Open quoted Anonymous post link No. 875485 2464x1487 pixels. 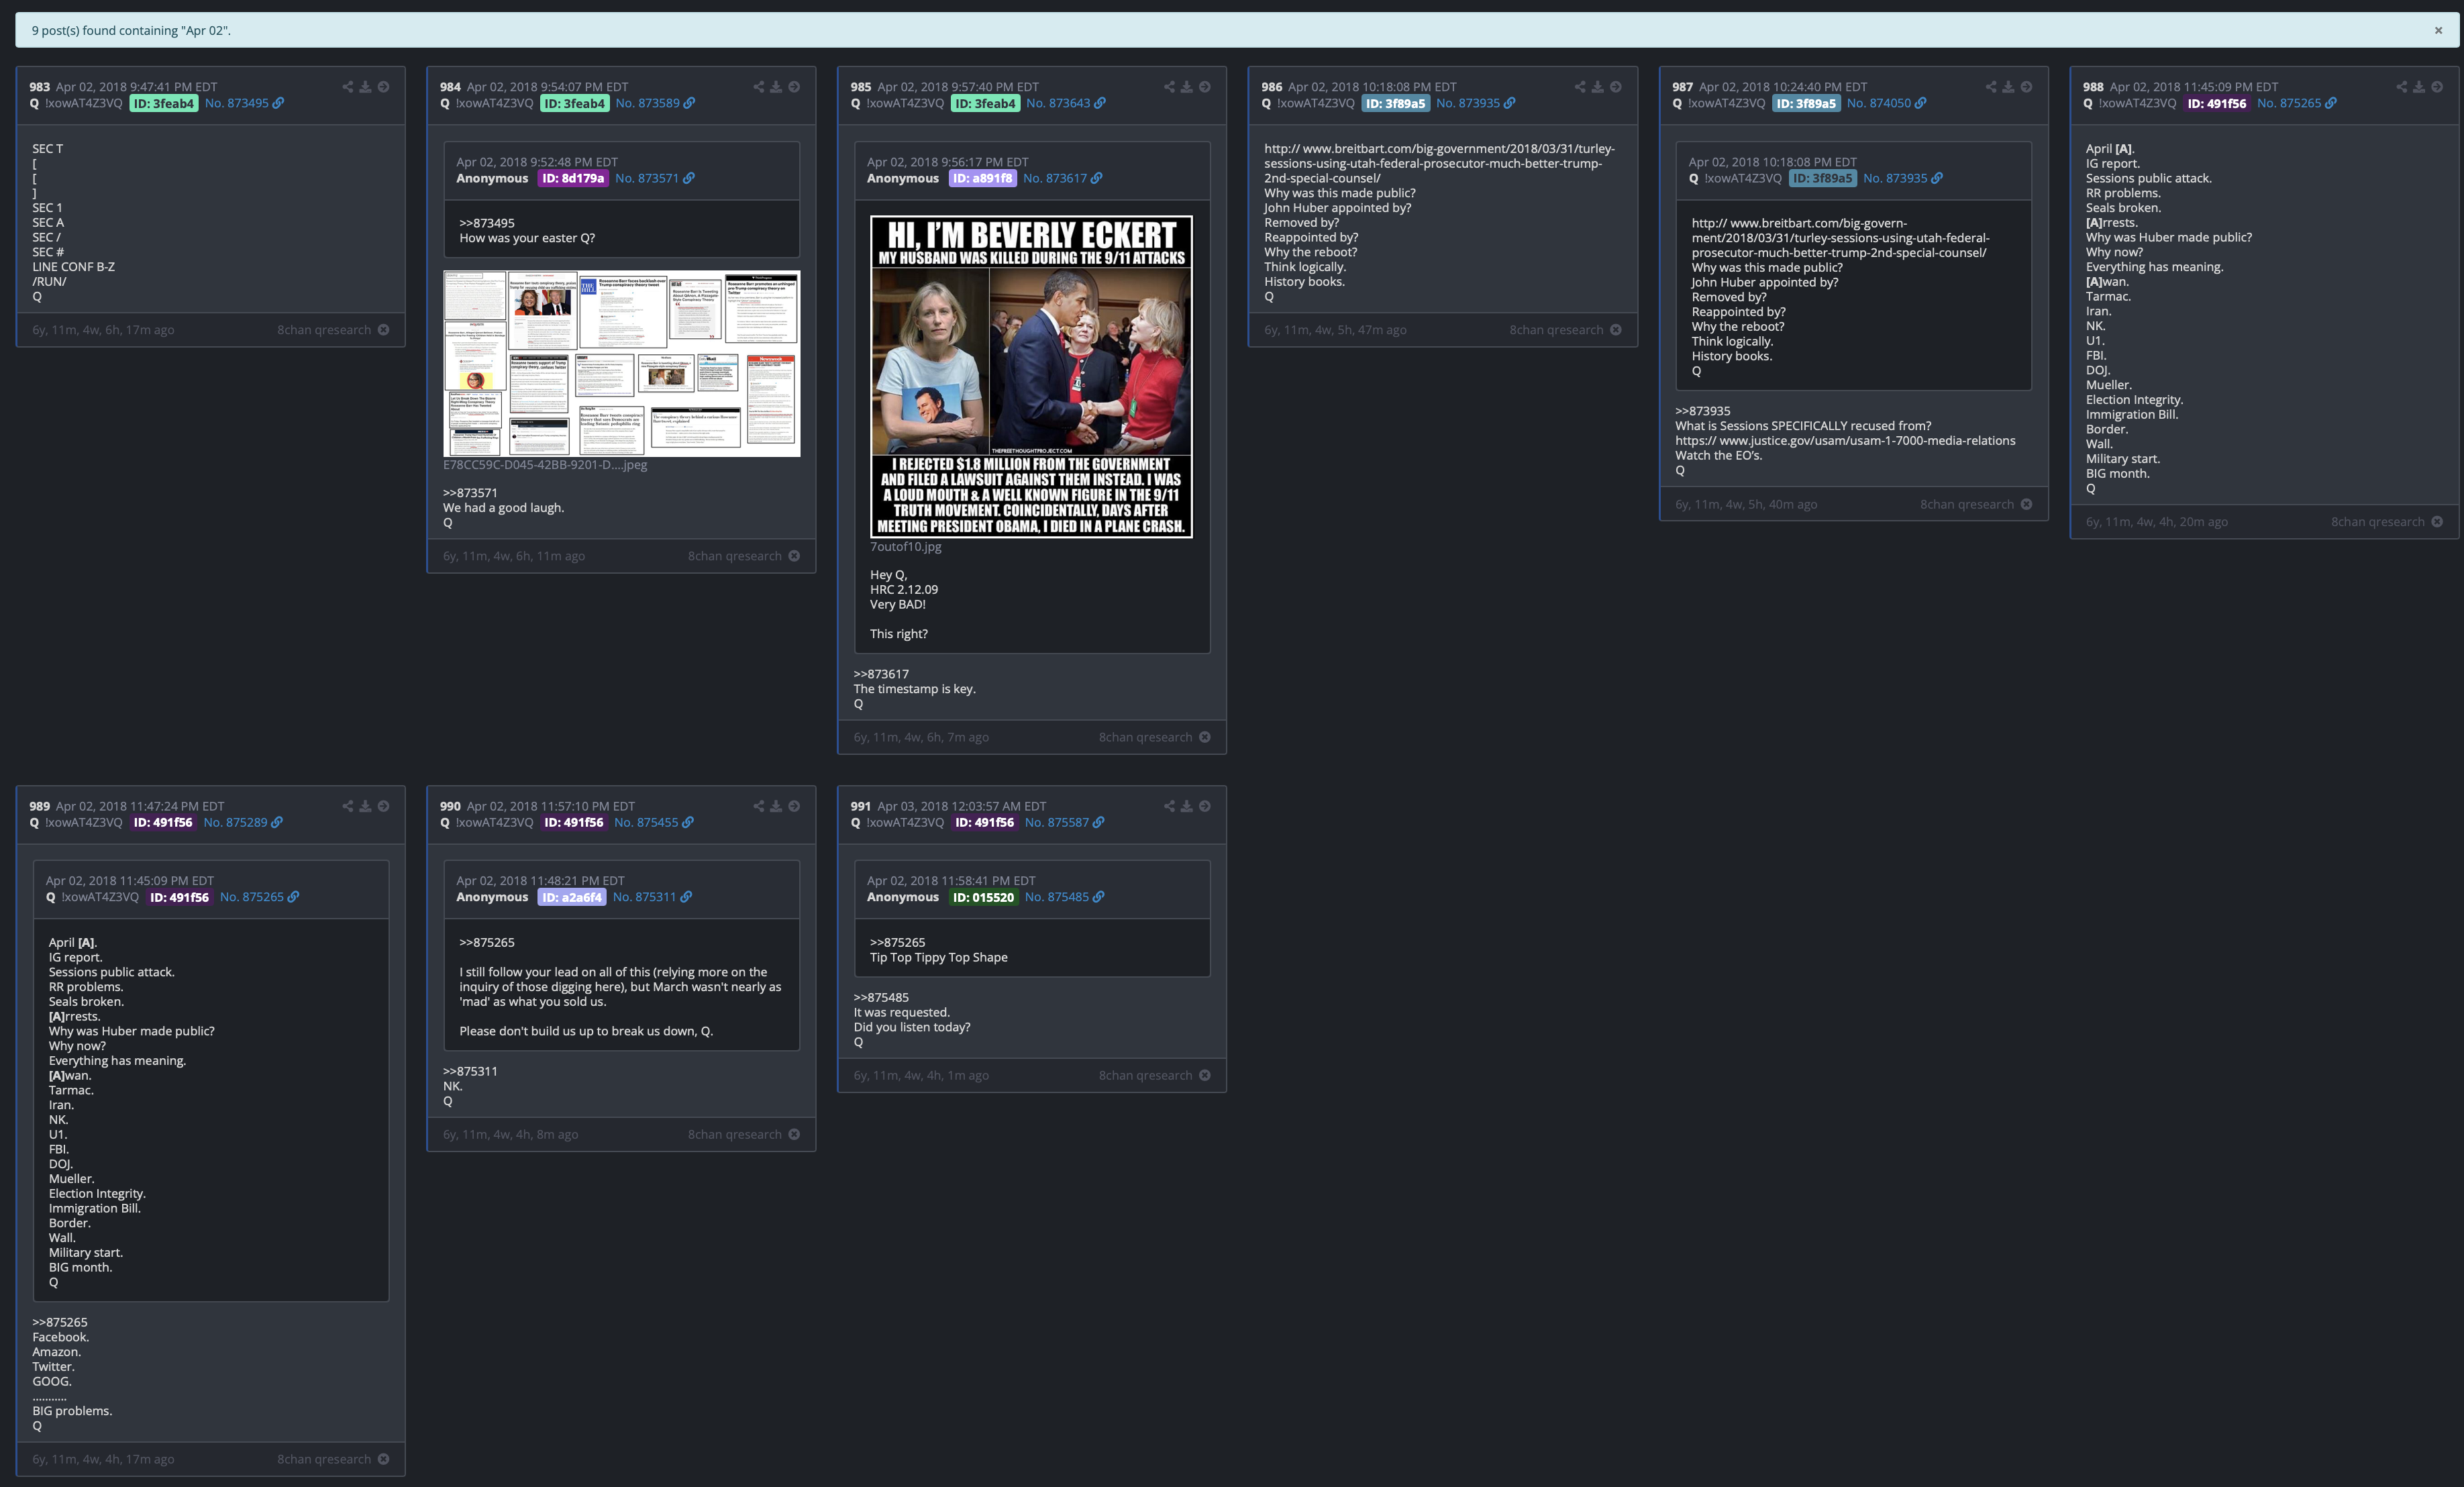click(1065, 897)
